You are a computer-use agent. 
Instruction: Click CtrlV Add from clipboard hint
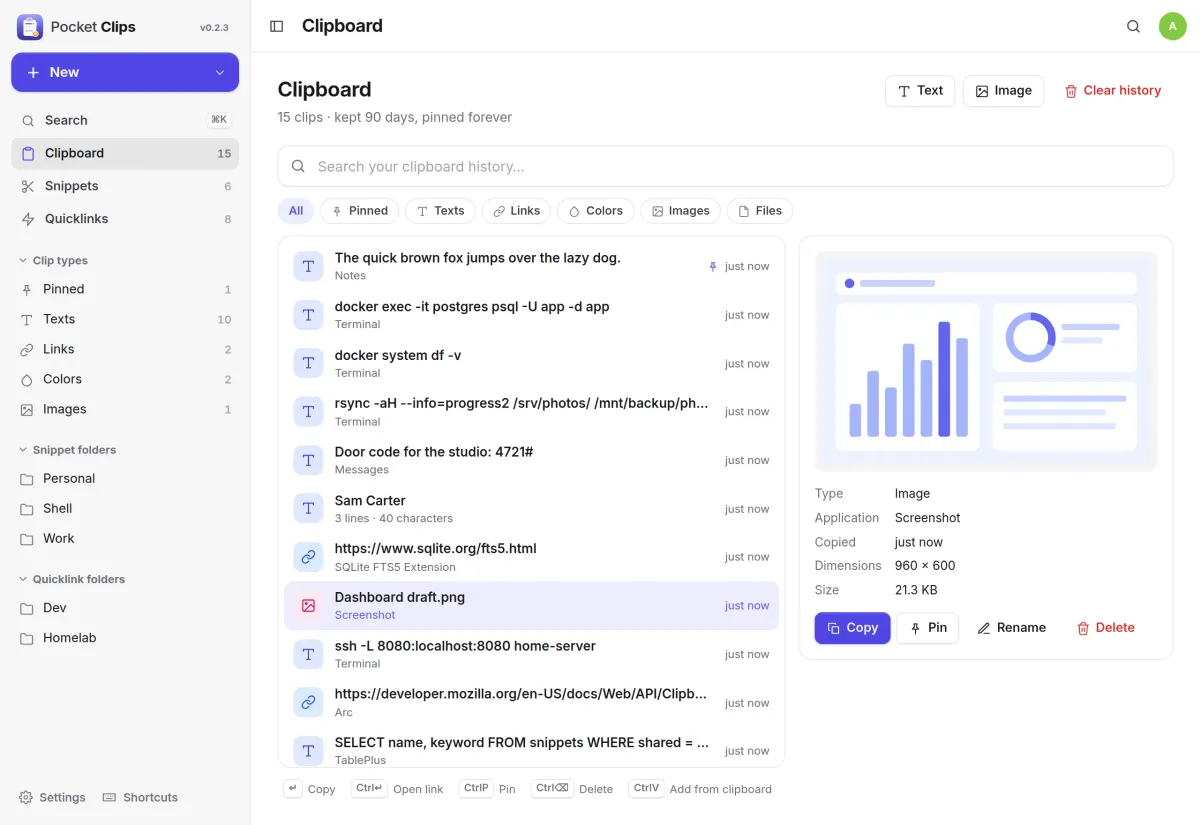[x=700, y=789]
